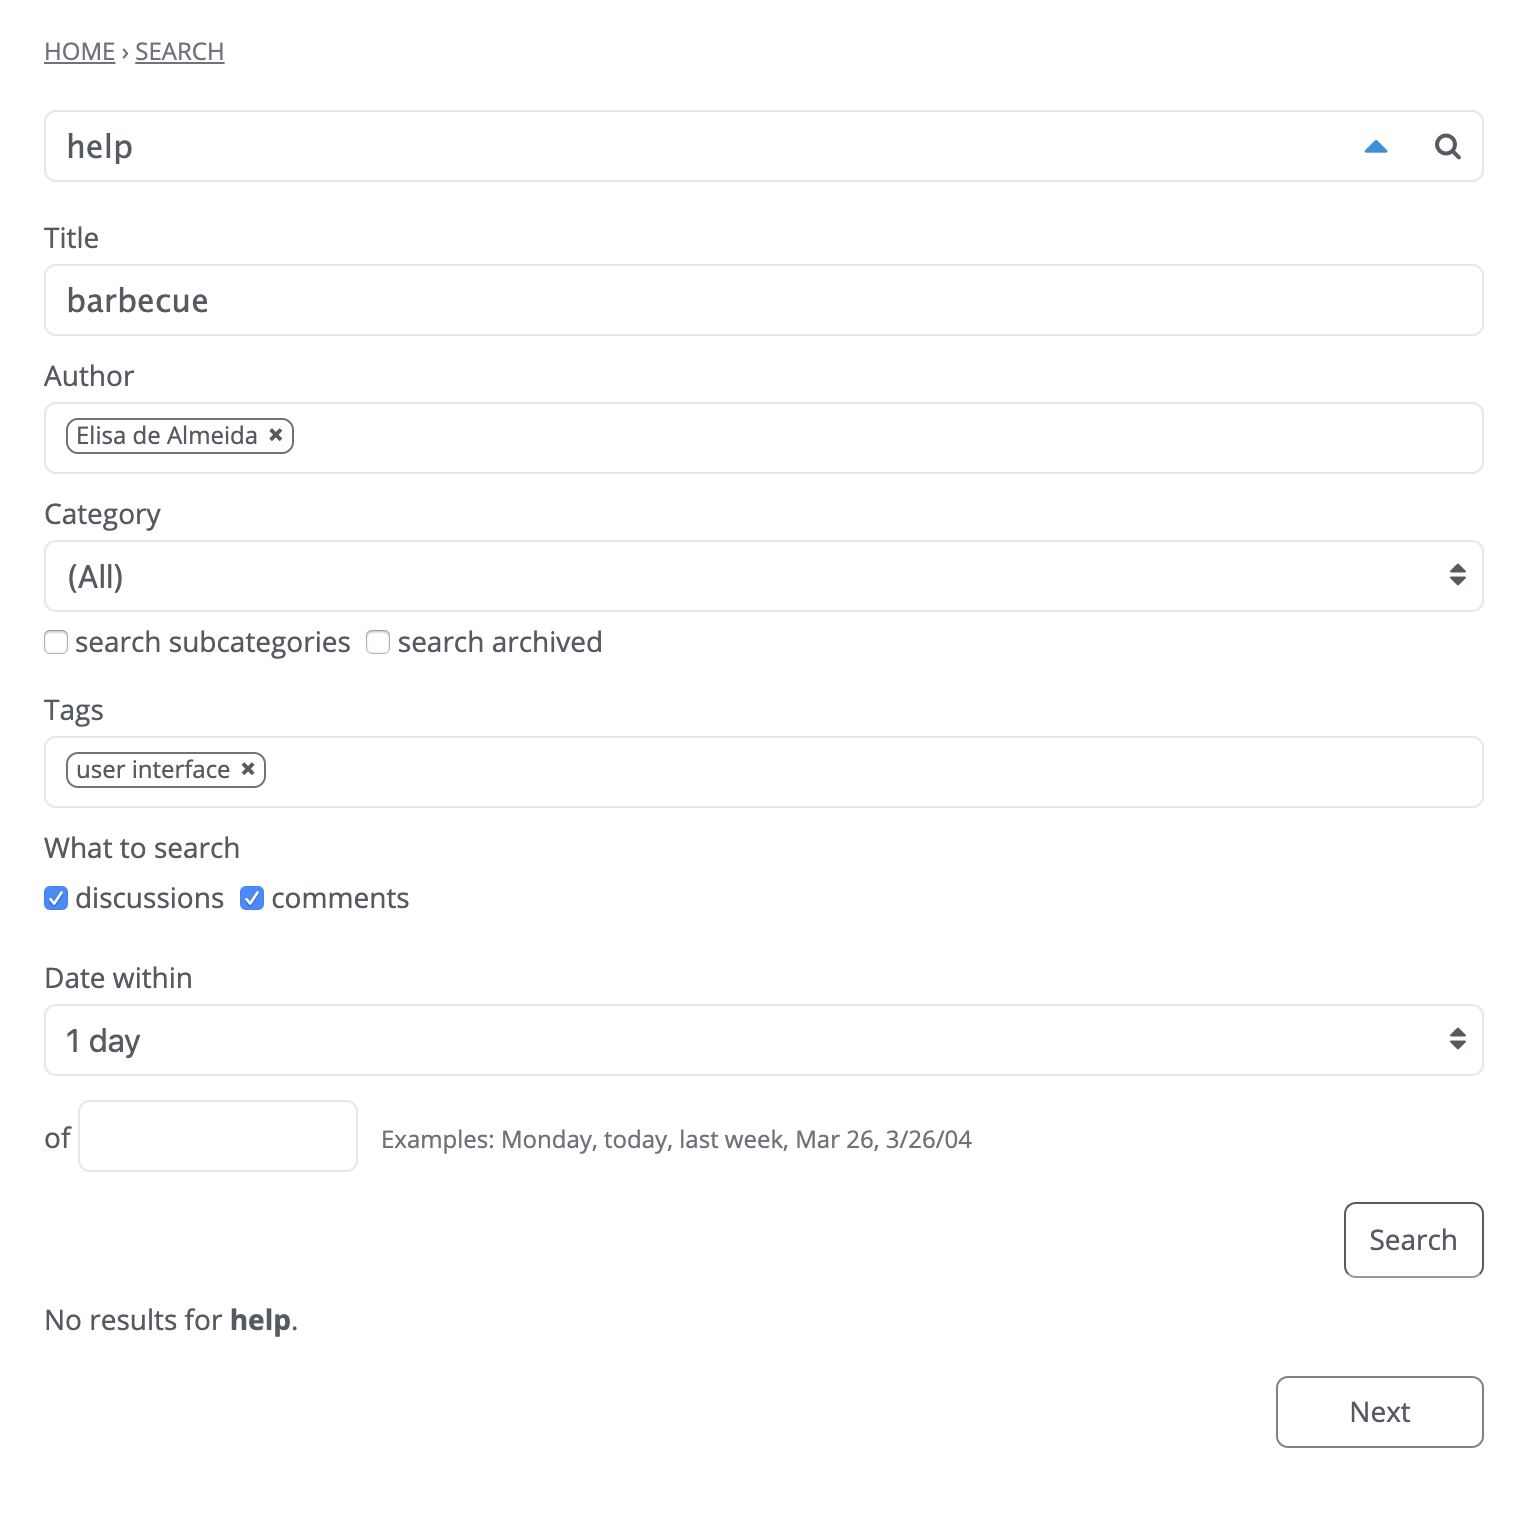Click the Category selector's up-down arrows

coord(1456,575)
